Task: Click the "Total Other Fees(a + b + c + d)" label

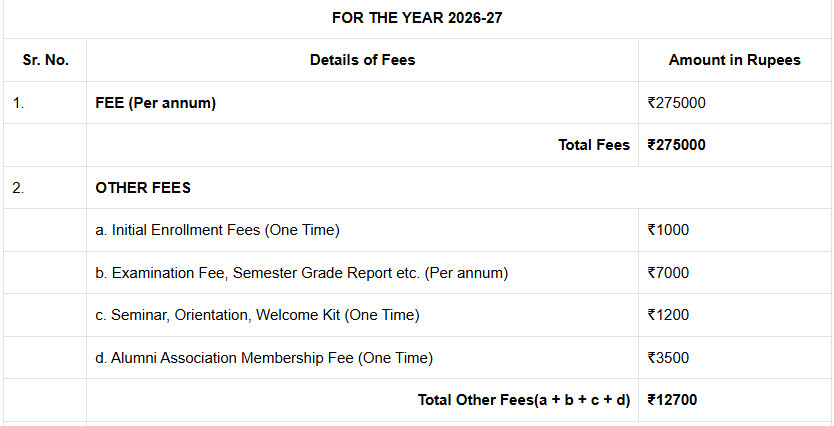Action: pyautogui.click(x=523, y=400)
